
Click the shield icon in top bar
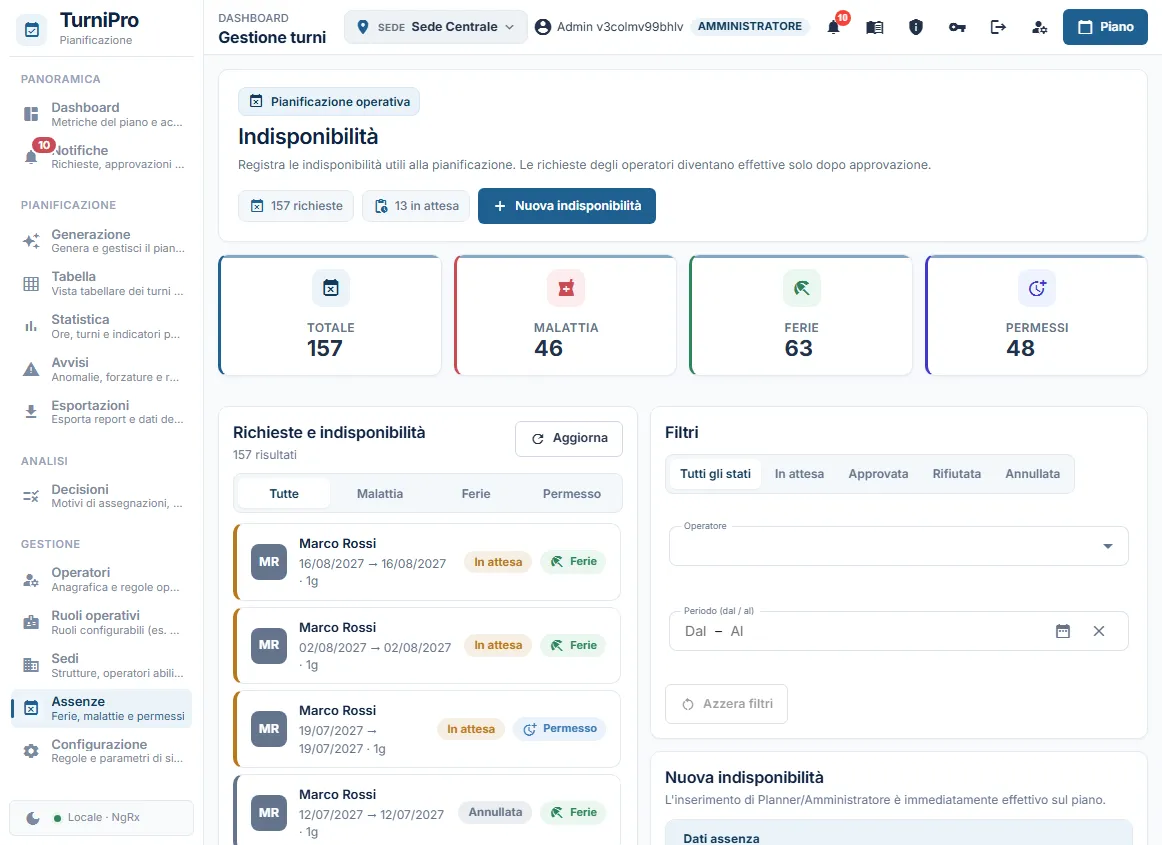click(916, 27)
